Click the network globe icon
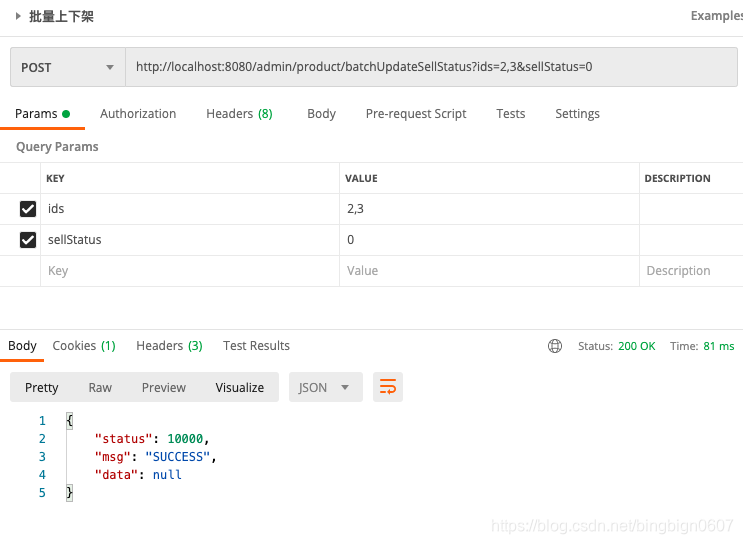743x544 pixels. pos(555,346)
